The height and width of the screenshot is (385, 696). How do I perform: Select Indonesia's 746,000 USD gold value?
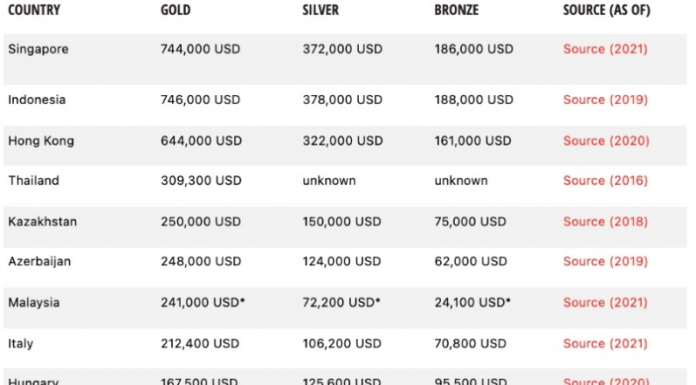pos(200,99)
